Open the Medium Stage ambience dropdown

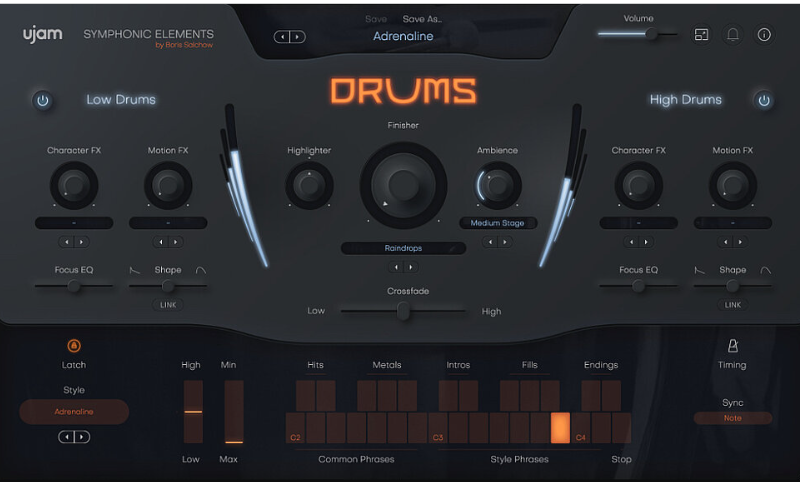[497, 223]
